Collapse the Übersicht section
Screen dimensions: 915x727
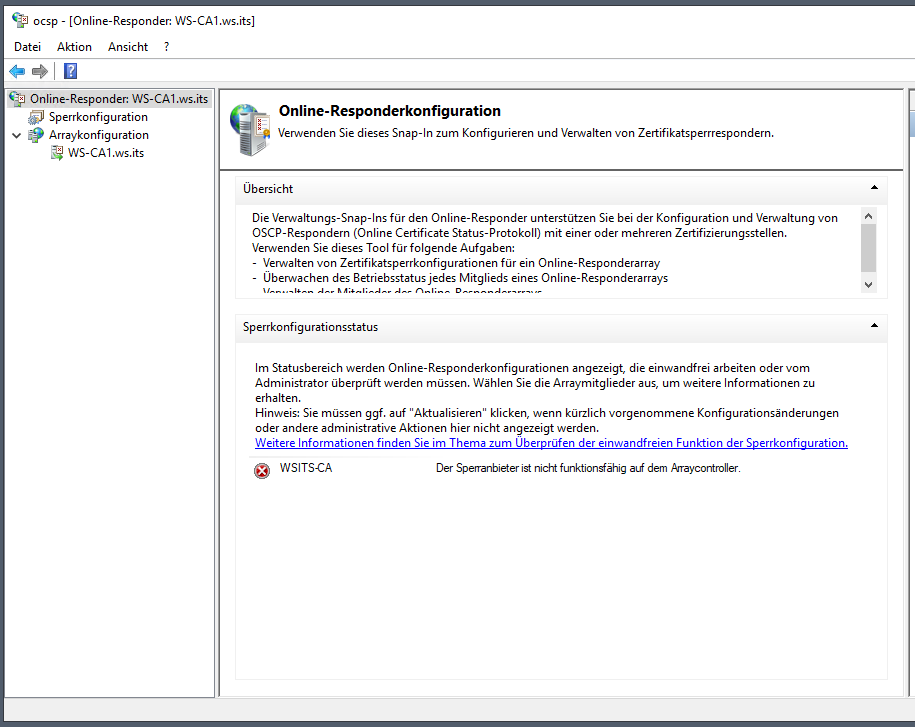(874, 187)
